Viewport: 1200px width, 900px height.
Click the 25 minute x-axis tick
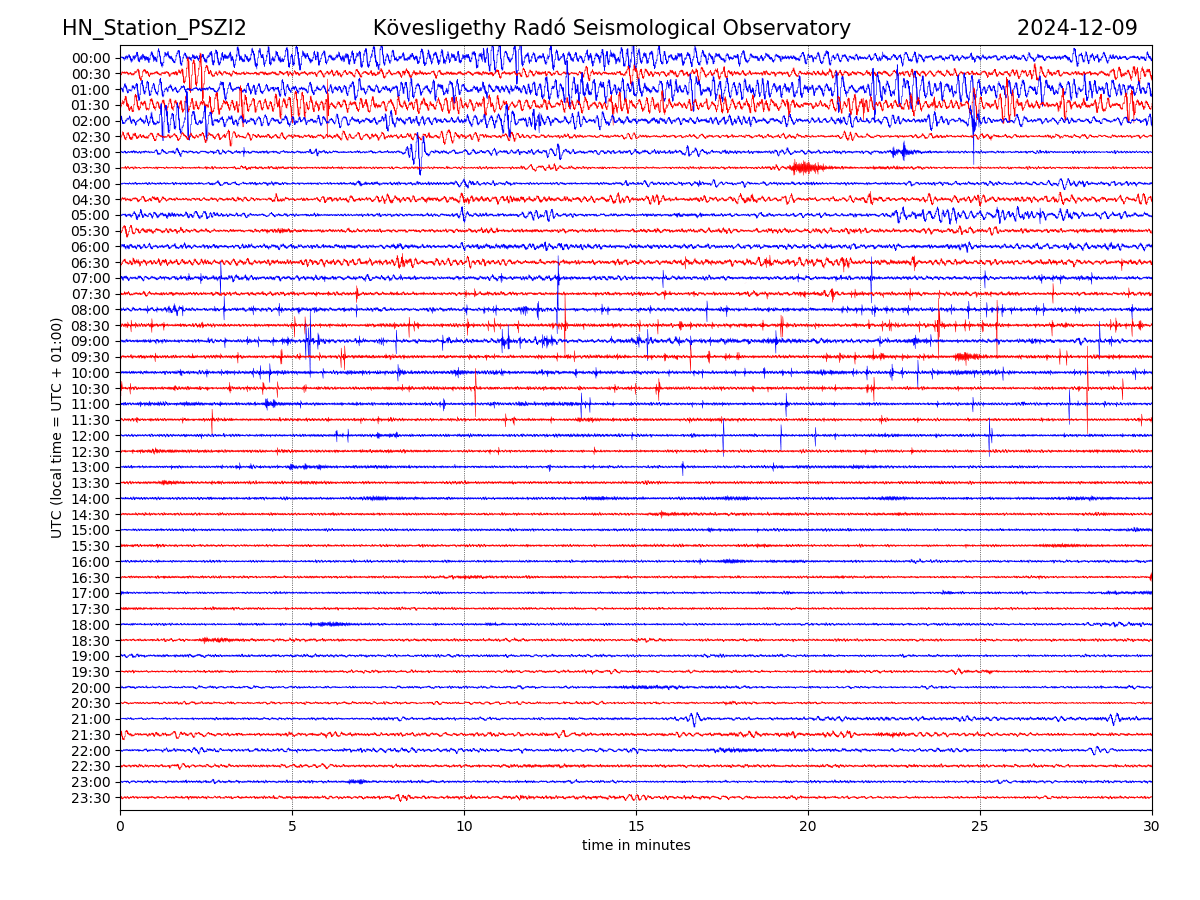[980, 827]
